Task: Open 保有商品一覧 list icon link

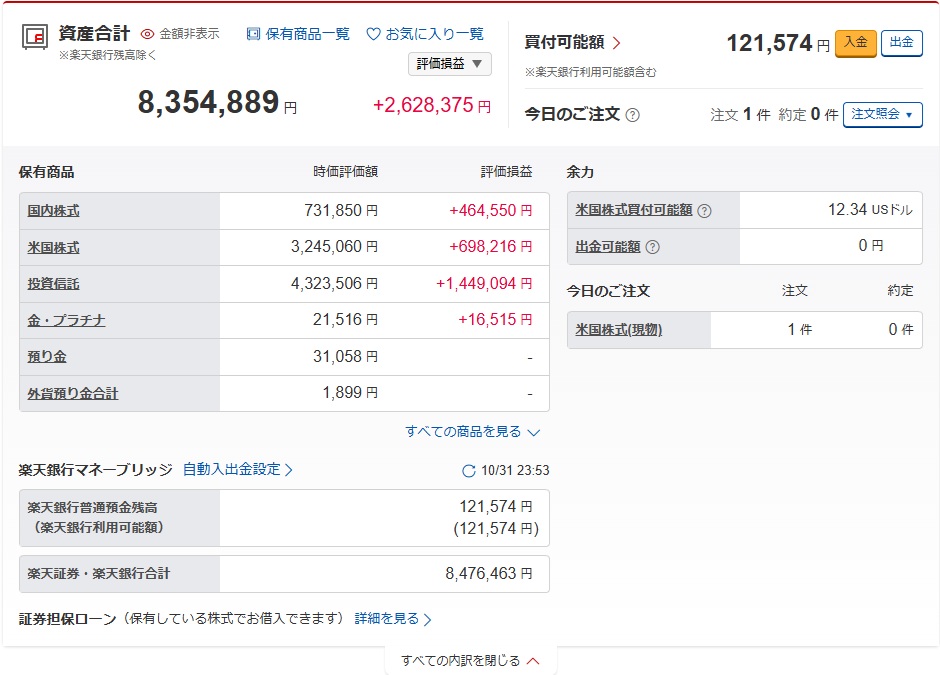Action: click(253, 34)
